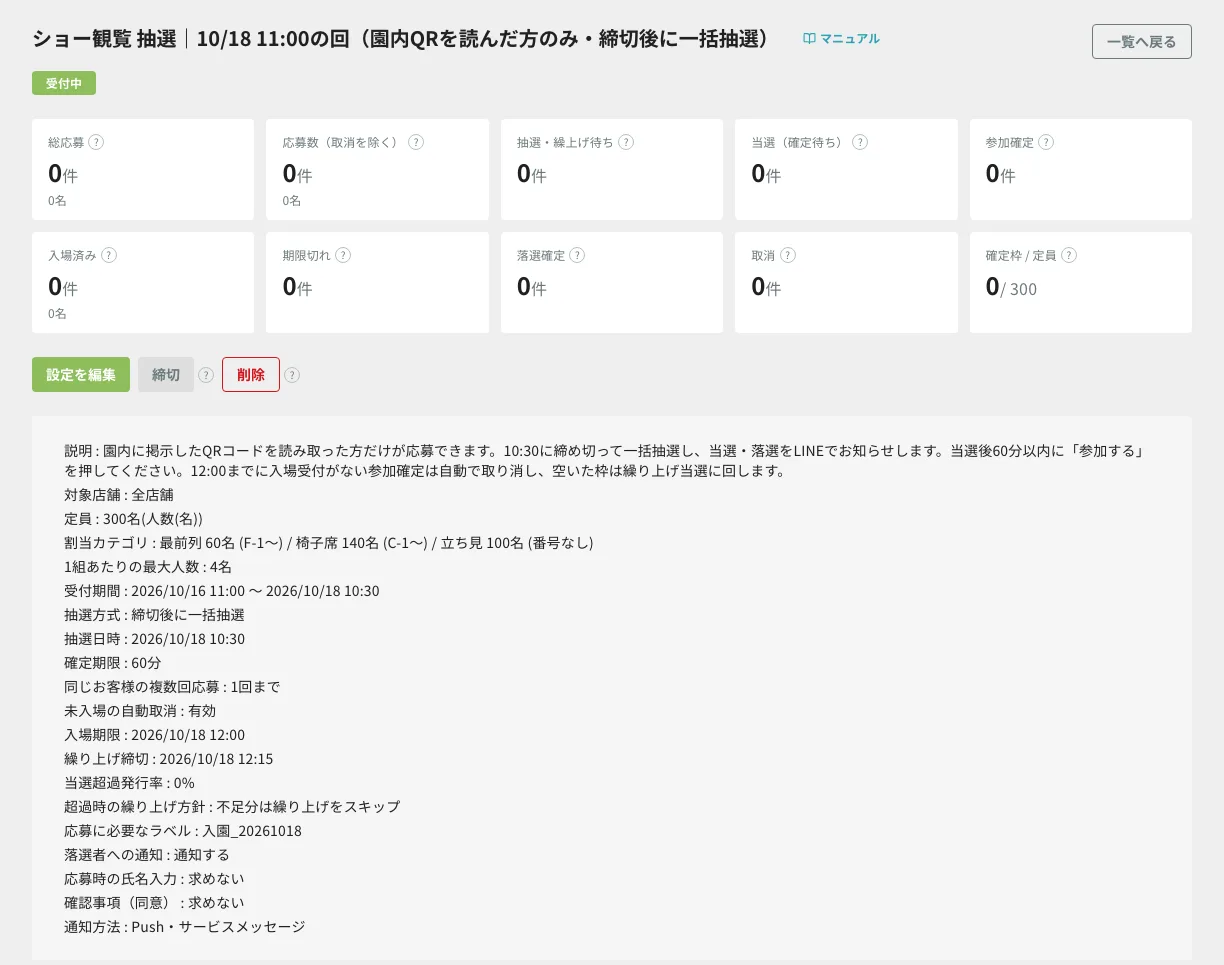Viewport: 1224px width, 965px height.
Task: Click the 0 / 300 capacity value
Action: pos(1012,288)
